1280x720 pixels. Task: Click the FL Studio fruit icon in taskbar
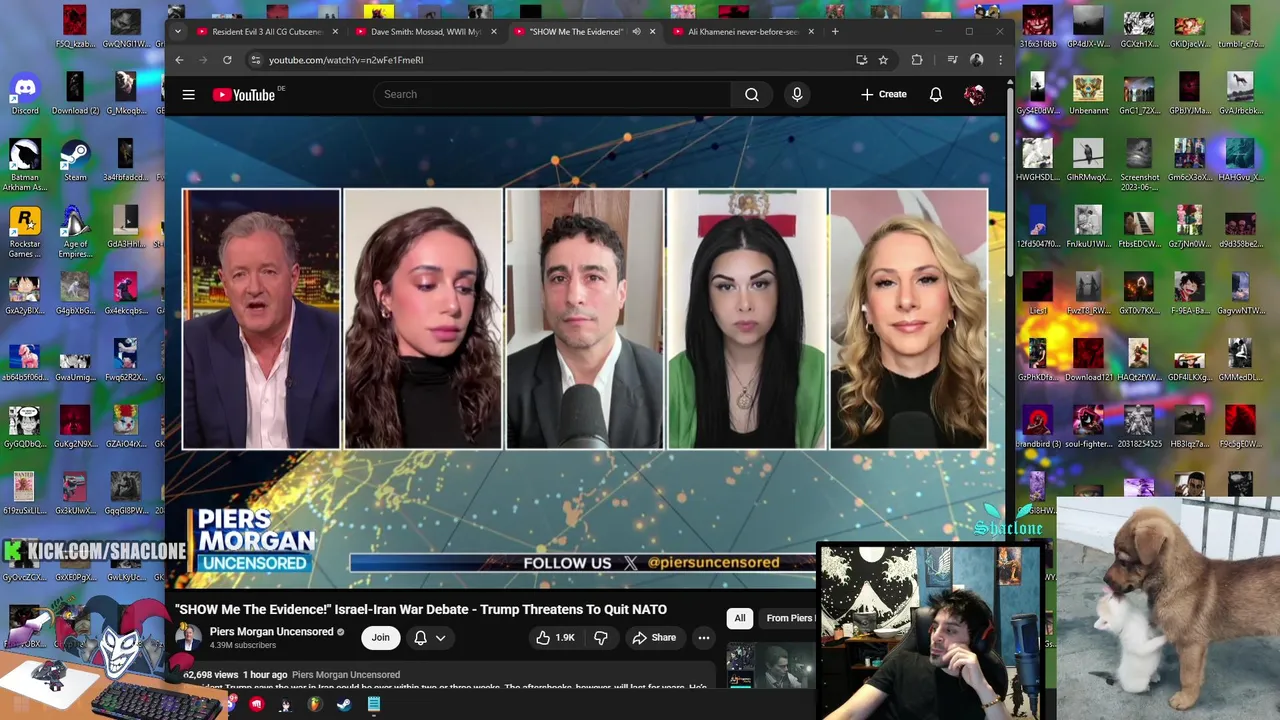click(314, 704)
